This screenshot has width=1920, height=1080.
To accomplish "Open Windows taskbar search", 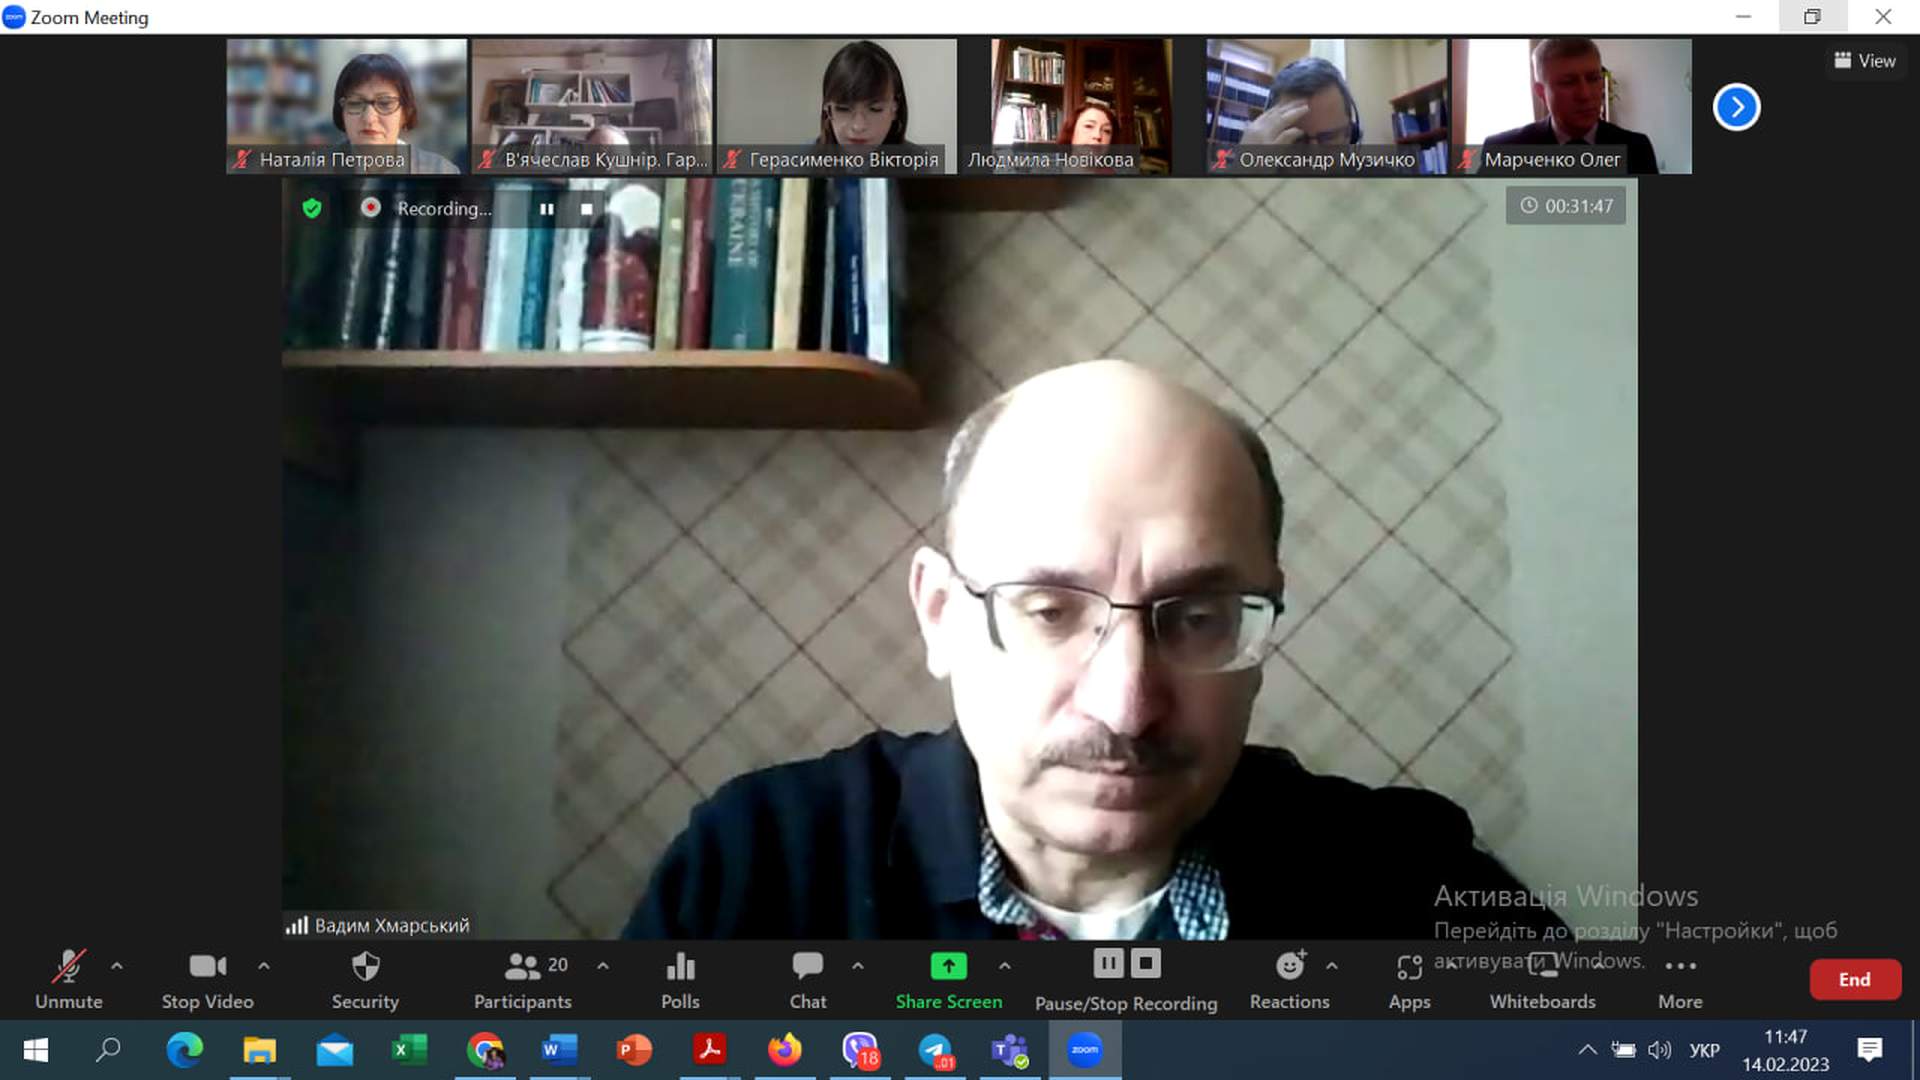I will tap(108, 1050).
